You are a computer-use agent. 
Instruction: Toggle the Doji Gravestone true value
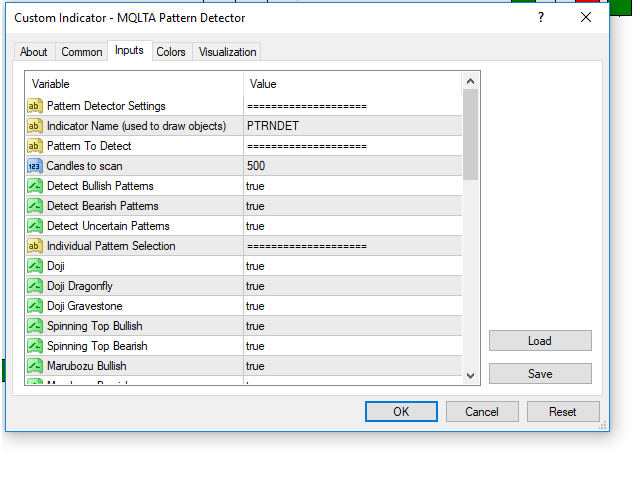[x=353, y=306]
